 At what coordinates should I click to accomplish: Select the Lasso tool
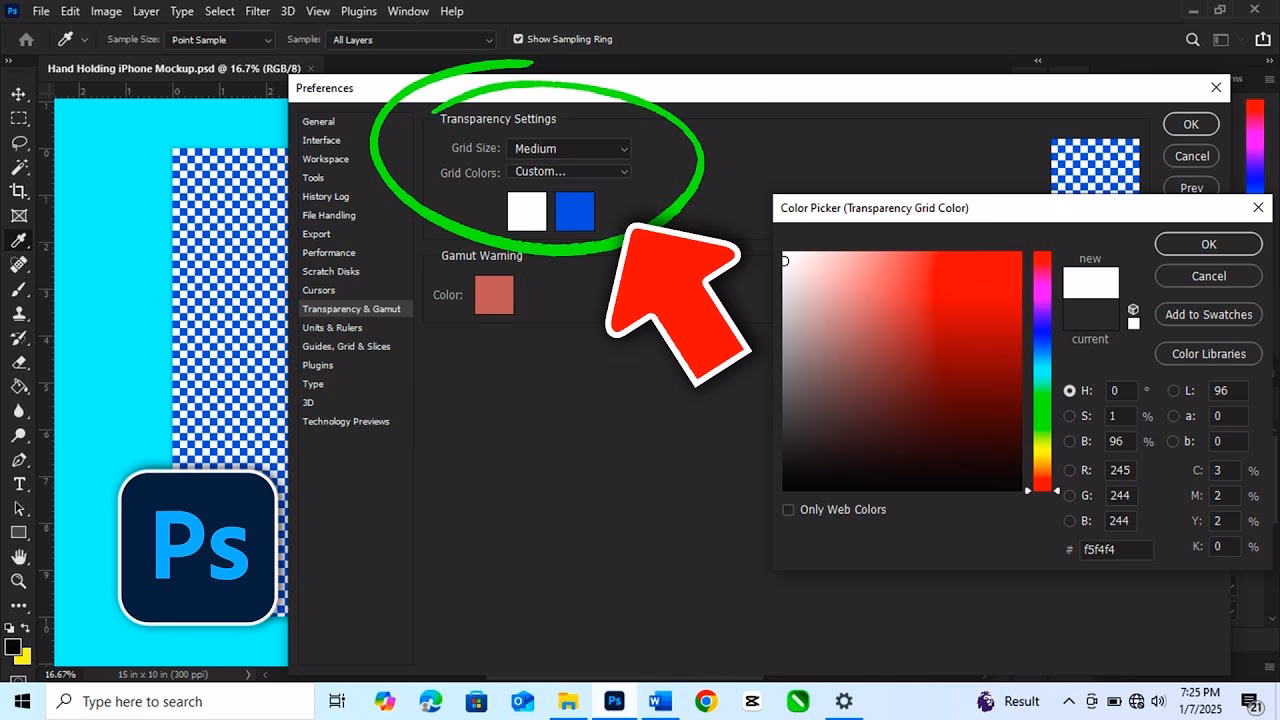point(18,143)
